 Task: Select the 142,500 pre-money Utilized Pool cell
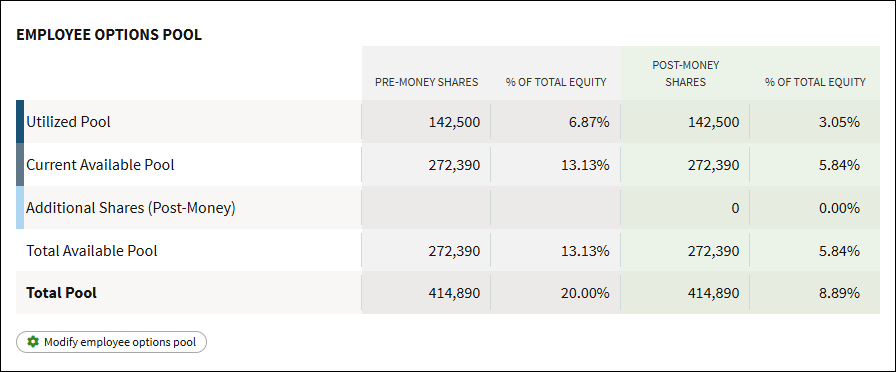click(x=426, y=122)
